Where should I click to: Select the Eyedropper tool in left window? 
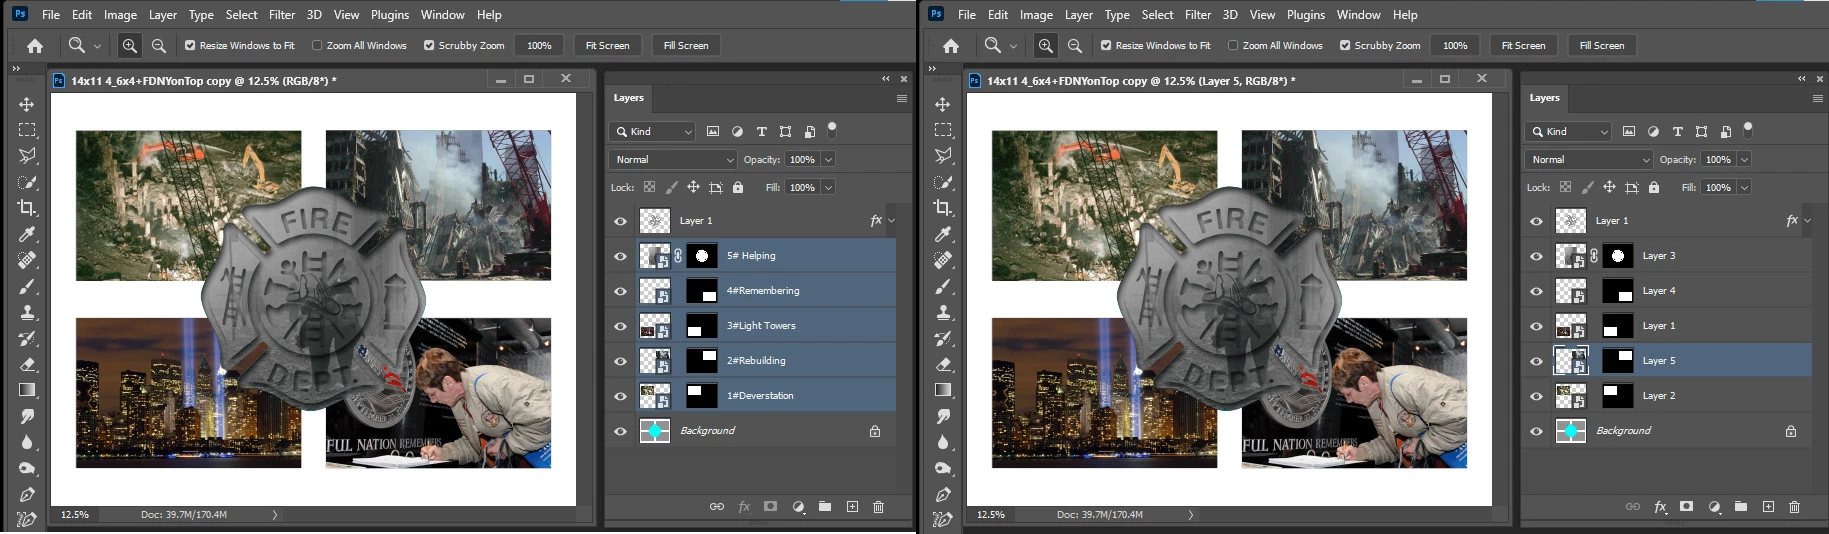pos(27,234)
